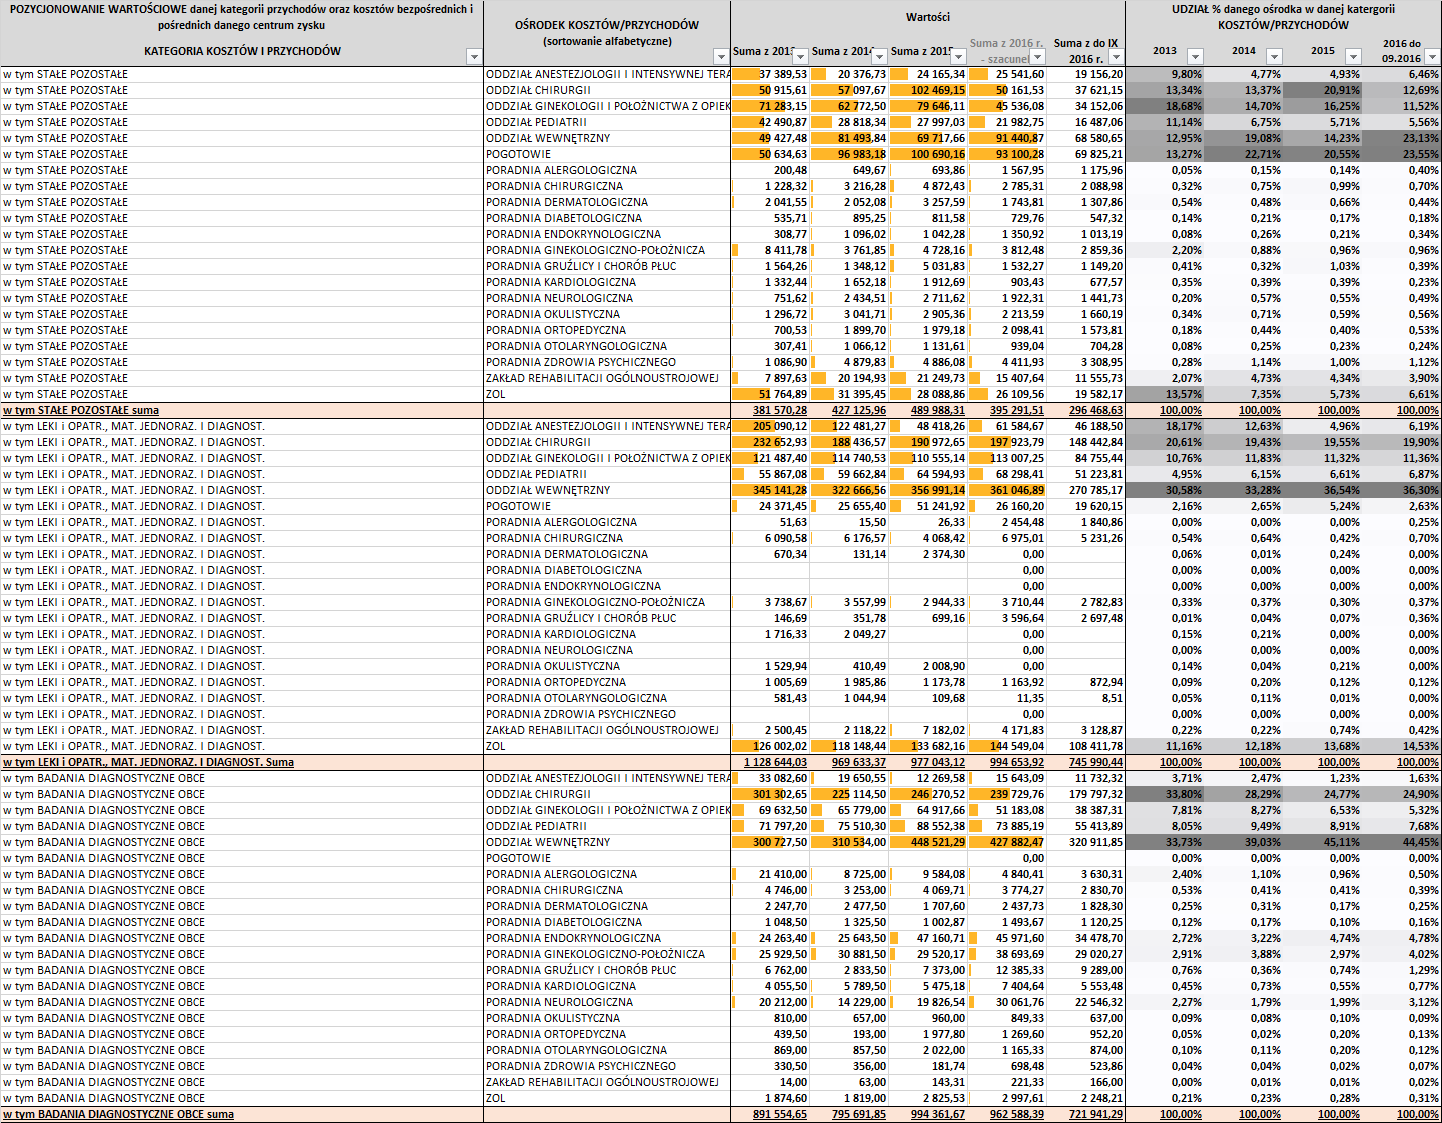Click the value cell 205 090,12
Viewport: 1442px width, 1123px height.
[x=770, y=426]
